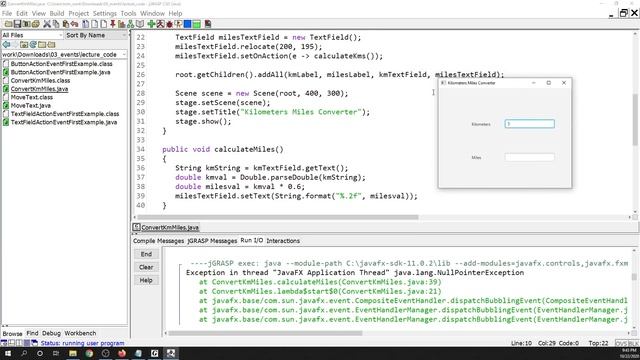
Task: Switch to the Debug tab in the sidebar
Action: pyautogui.click(x=51, y=333)
